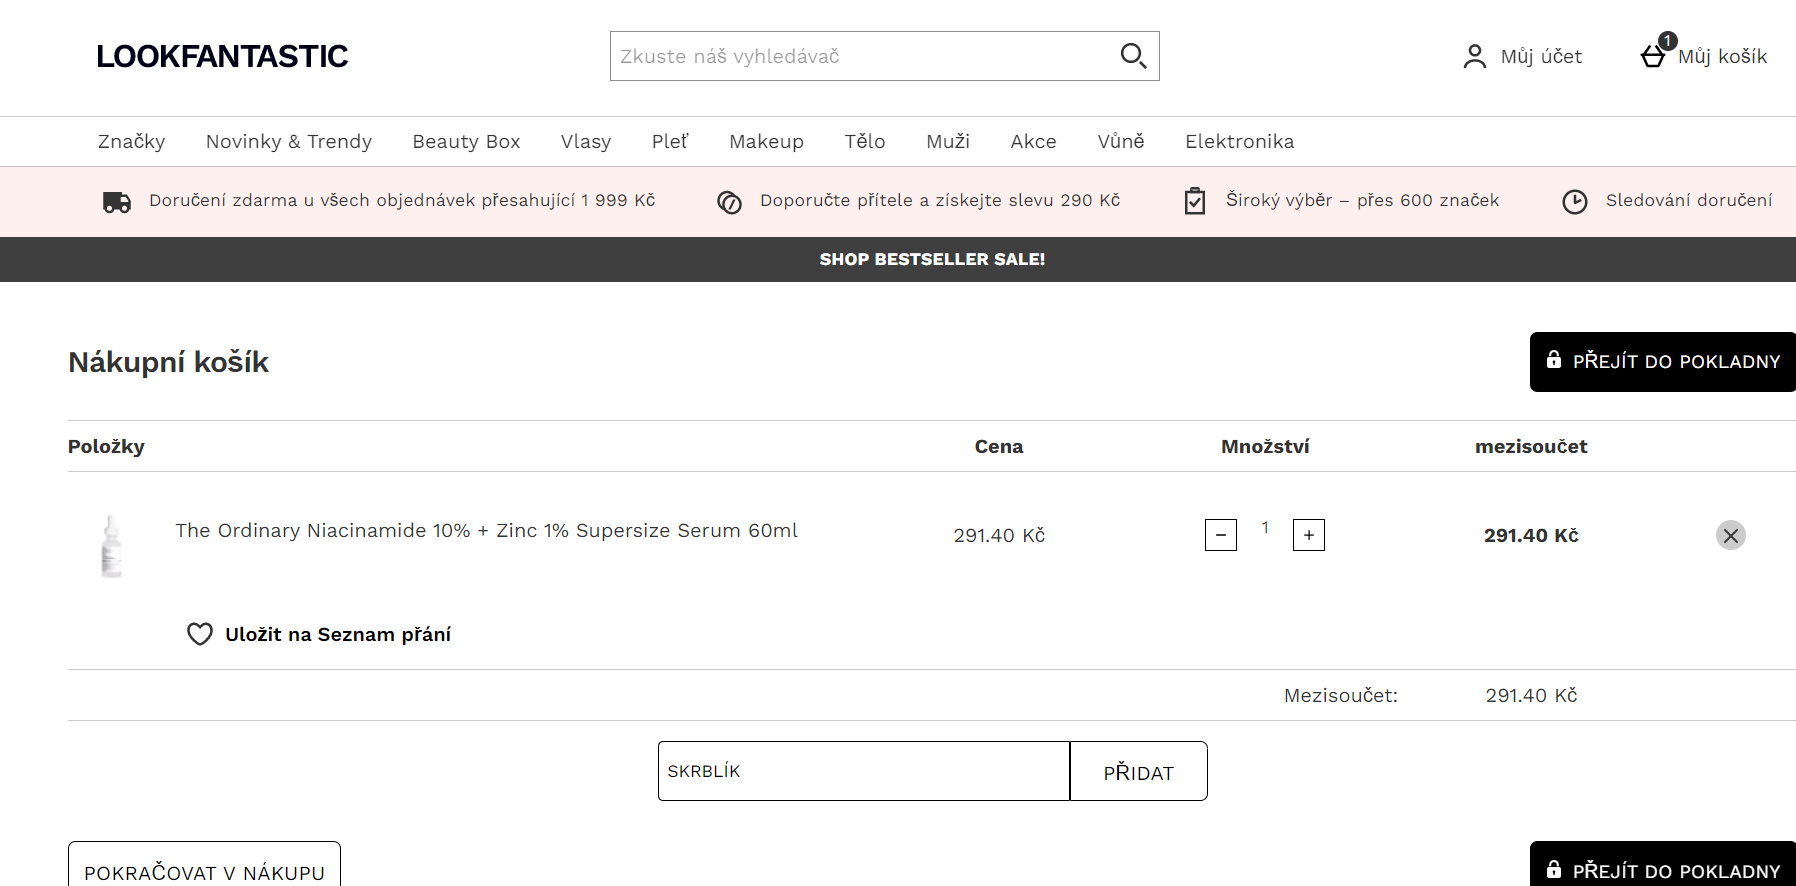The height and width of the screenshot is (886, 1796).
Task: Click the search magnifier icon
Action: click(1133, 56)
